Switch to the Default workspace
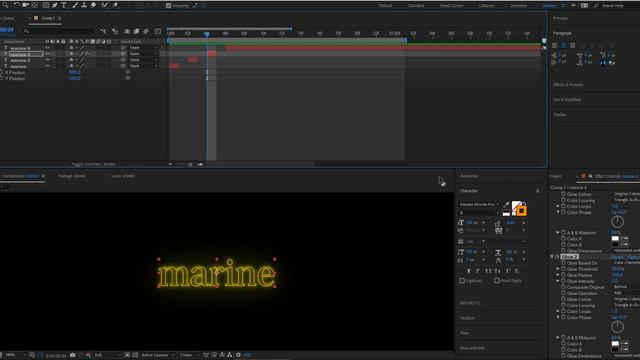Image resolution: width=640 pixels, height=360 pixels. 385,6
